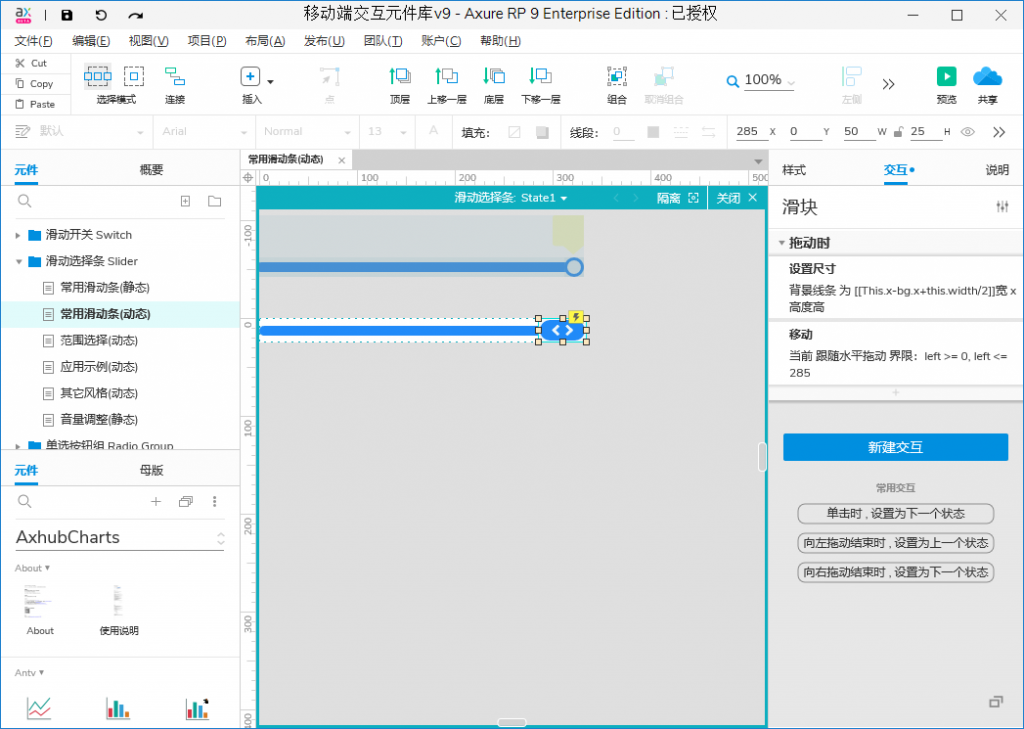Open page 音量调整(静态)
The height and width of the screenshot is (729, 1024).
pyautogui.click(x=99, y=419)
